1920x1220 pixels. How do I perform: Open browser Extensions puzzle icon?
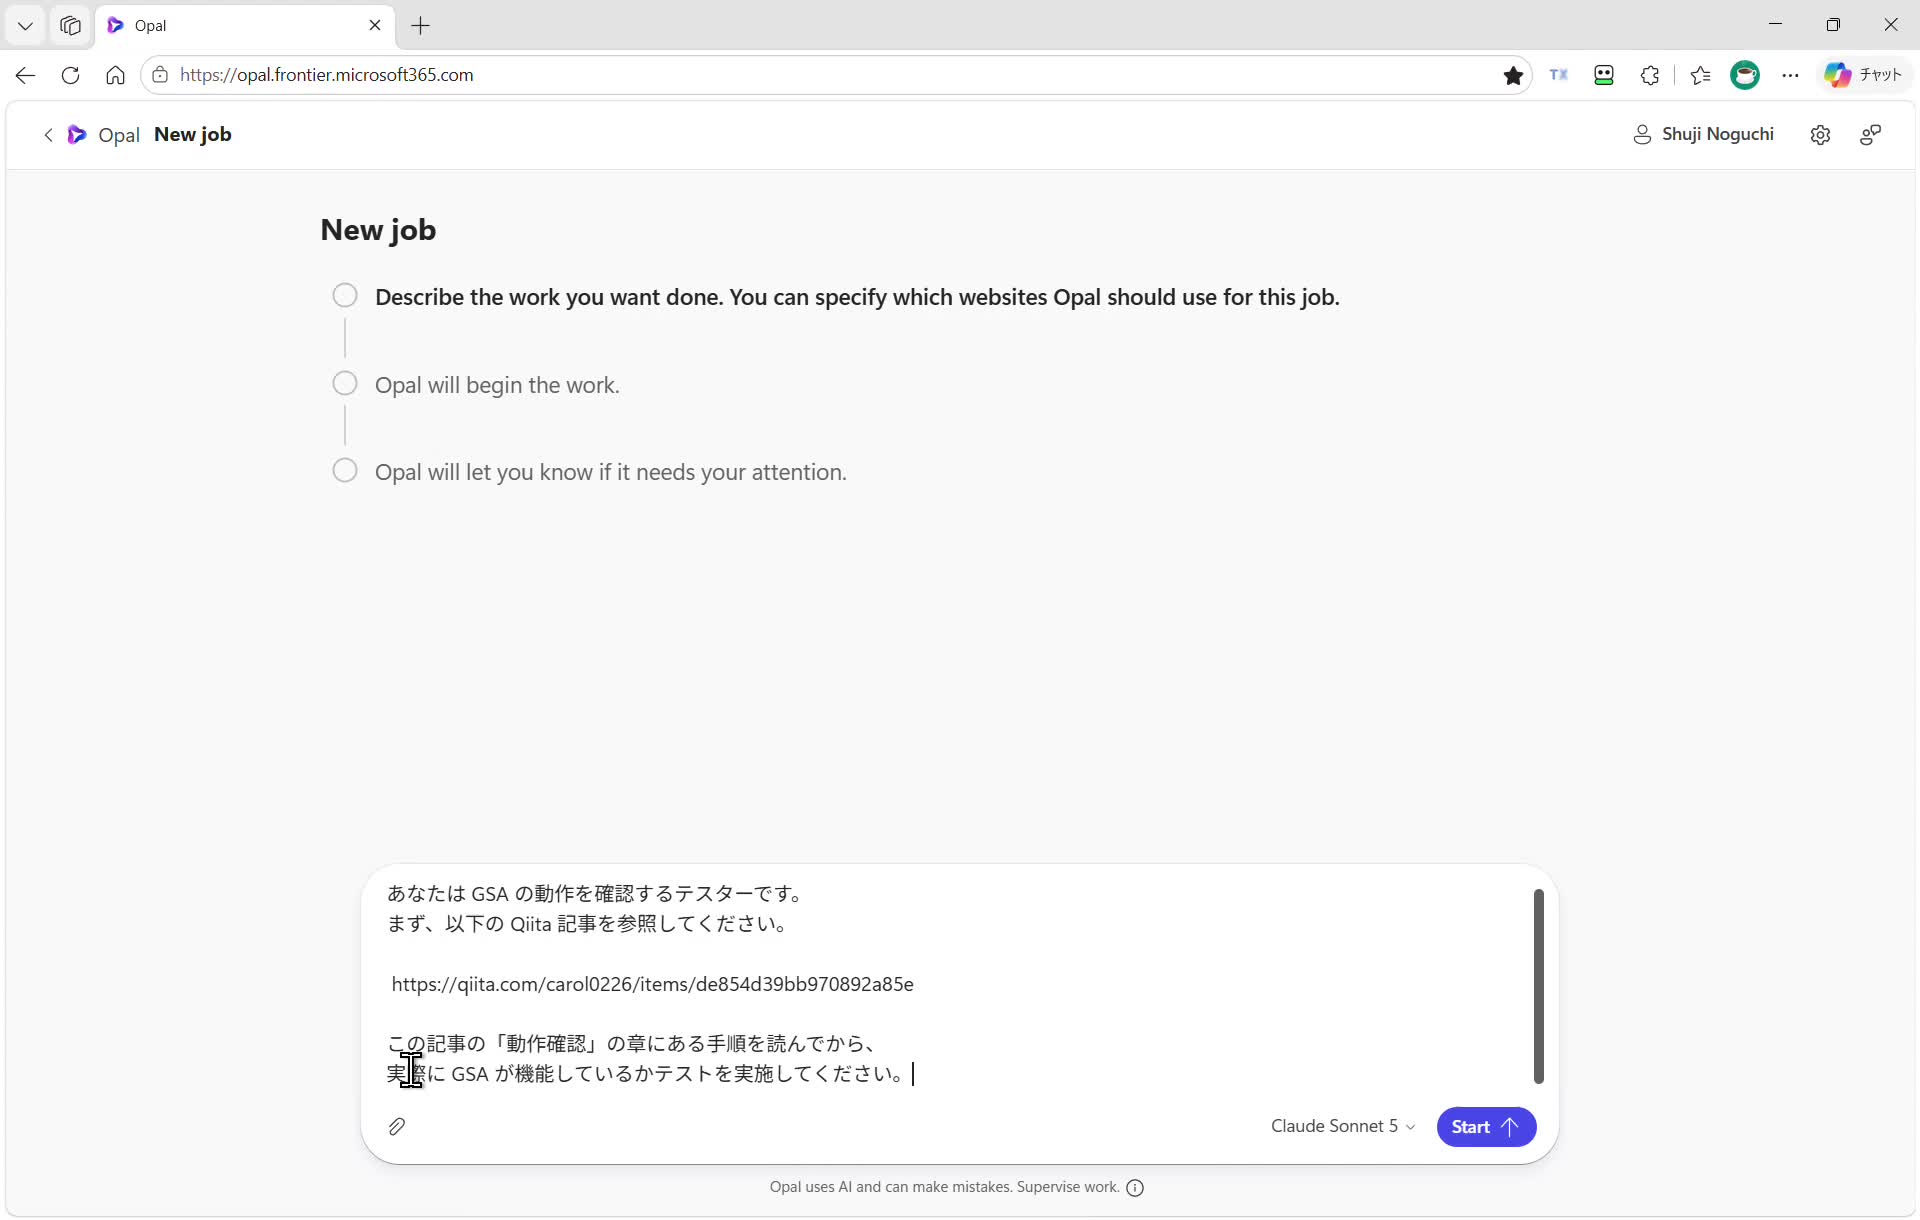pyautogui.click(x=1650, y=75)
